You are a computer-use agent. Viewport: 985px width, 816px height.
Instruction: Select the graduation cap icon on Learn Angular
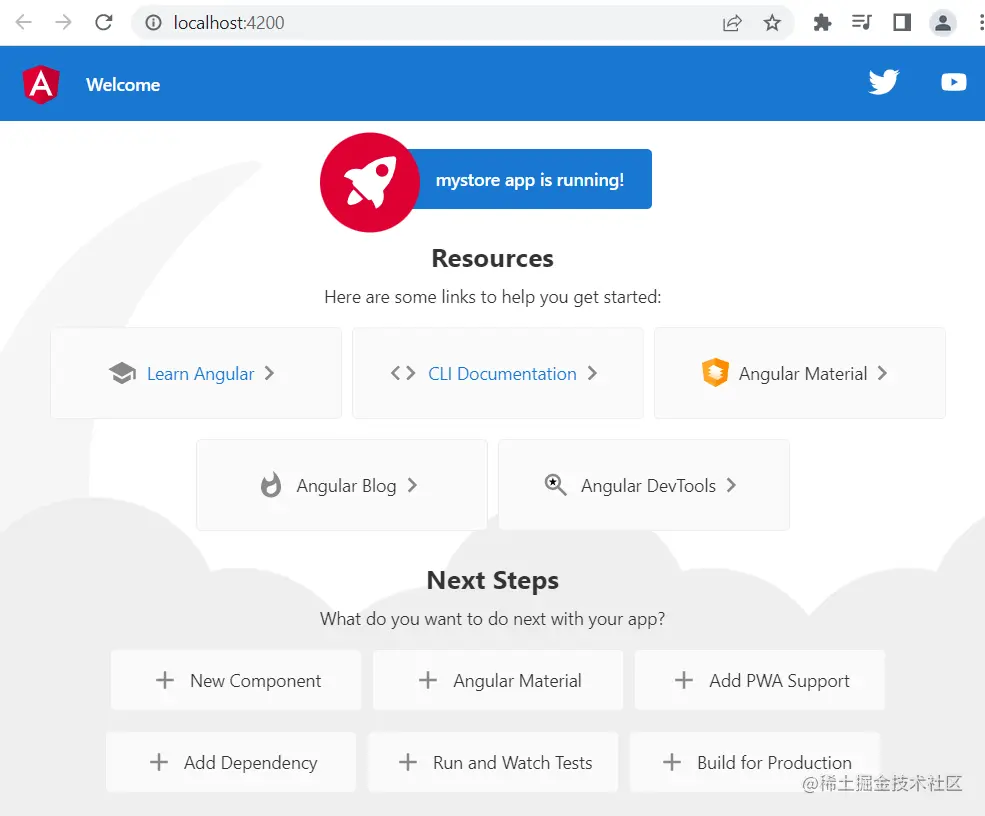(x=122, y=373)
